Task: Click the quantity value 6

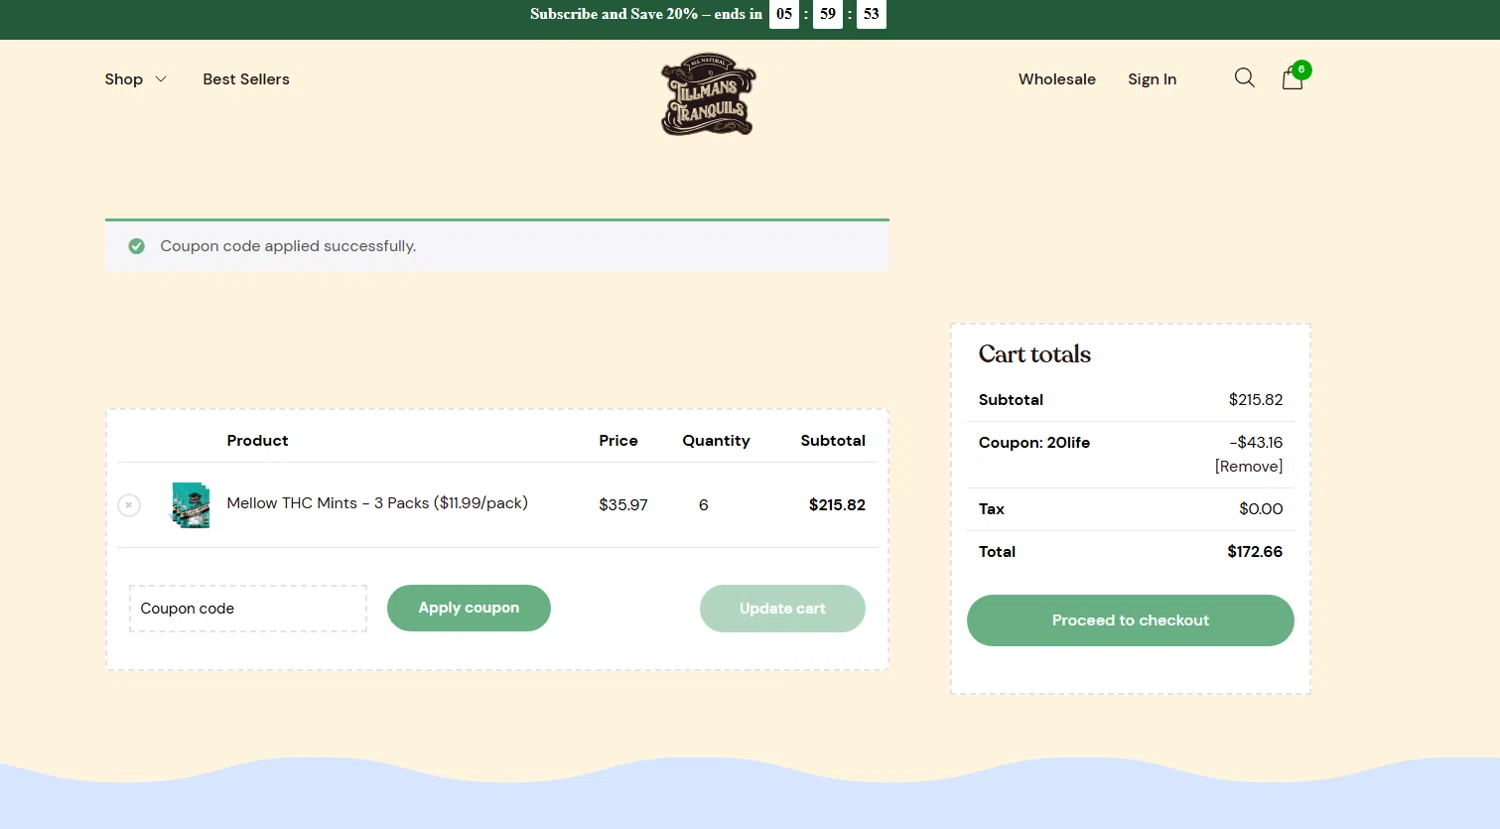Action: [703, 505]
